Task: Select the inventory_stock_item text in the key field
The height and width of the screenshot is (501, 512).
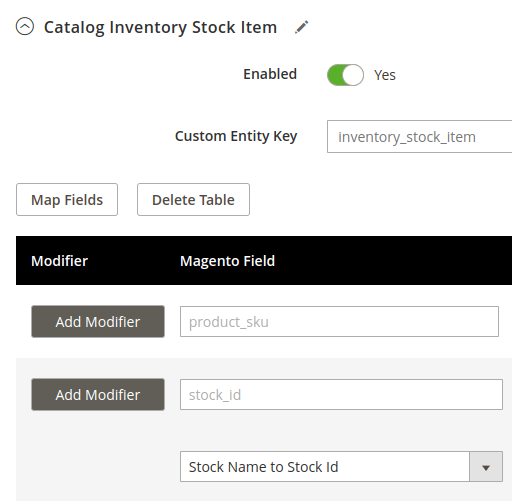Action: coord(407,137)
